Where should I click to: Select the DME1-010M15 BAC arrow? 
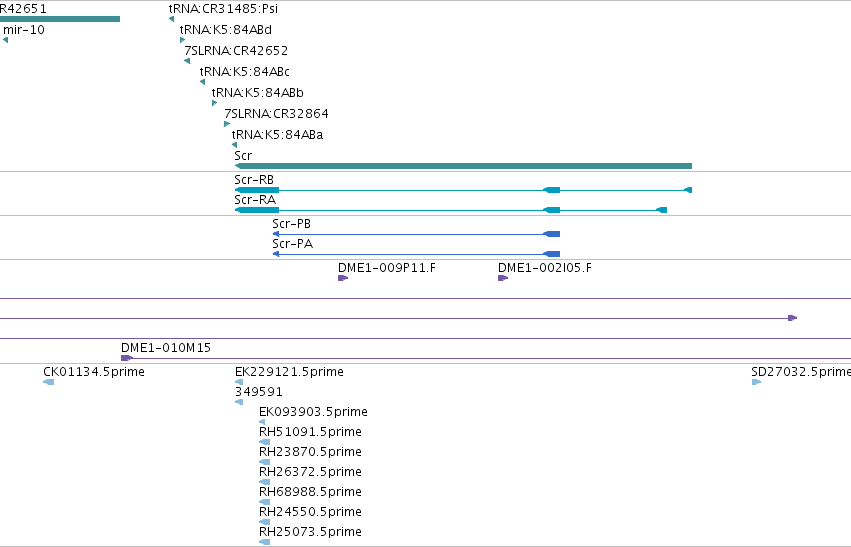click(126, 358)
